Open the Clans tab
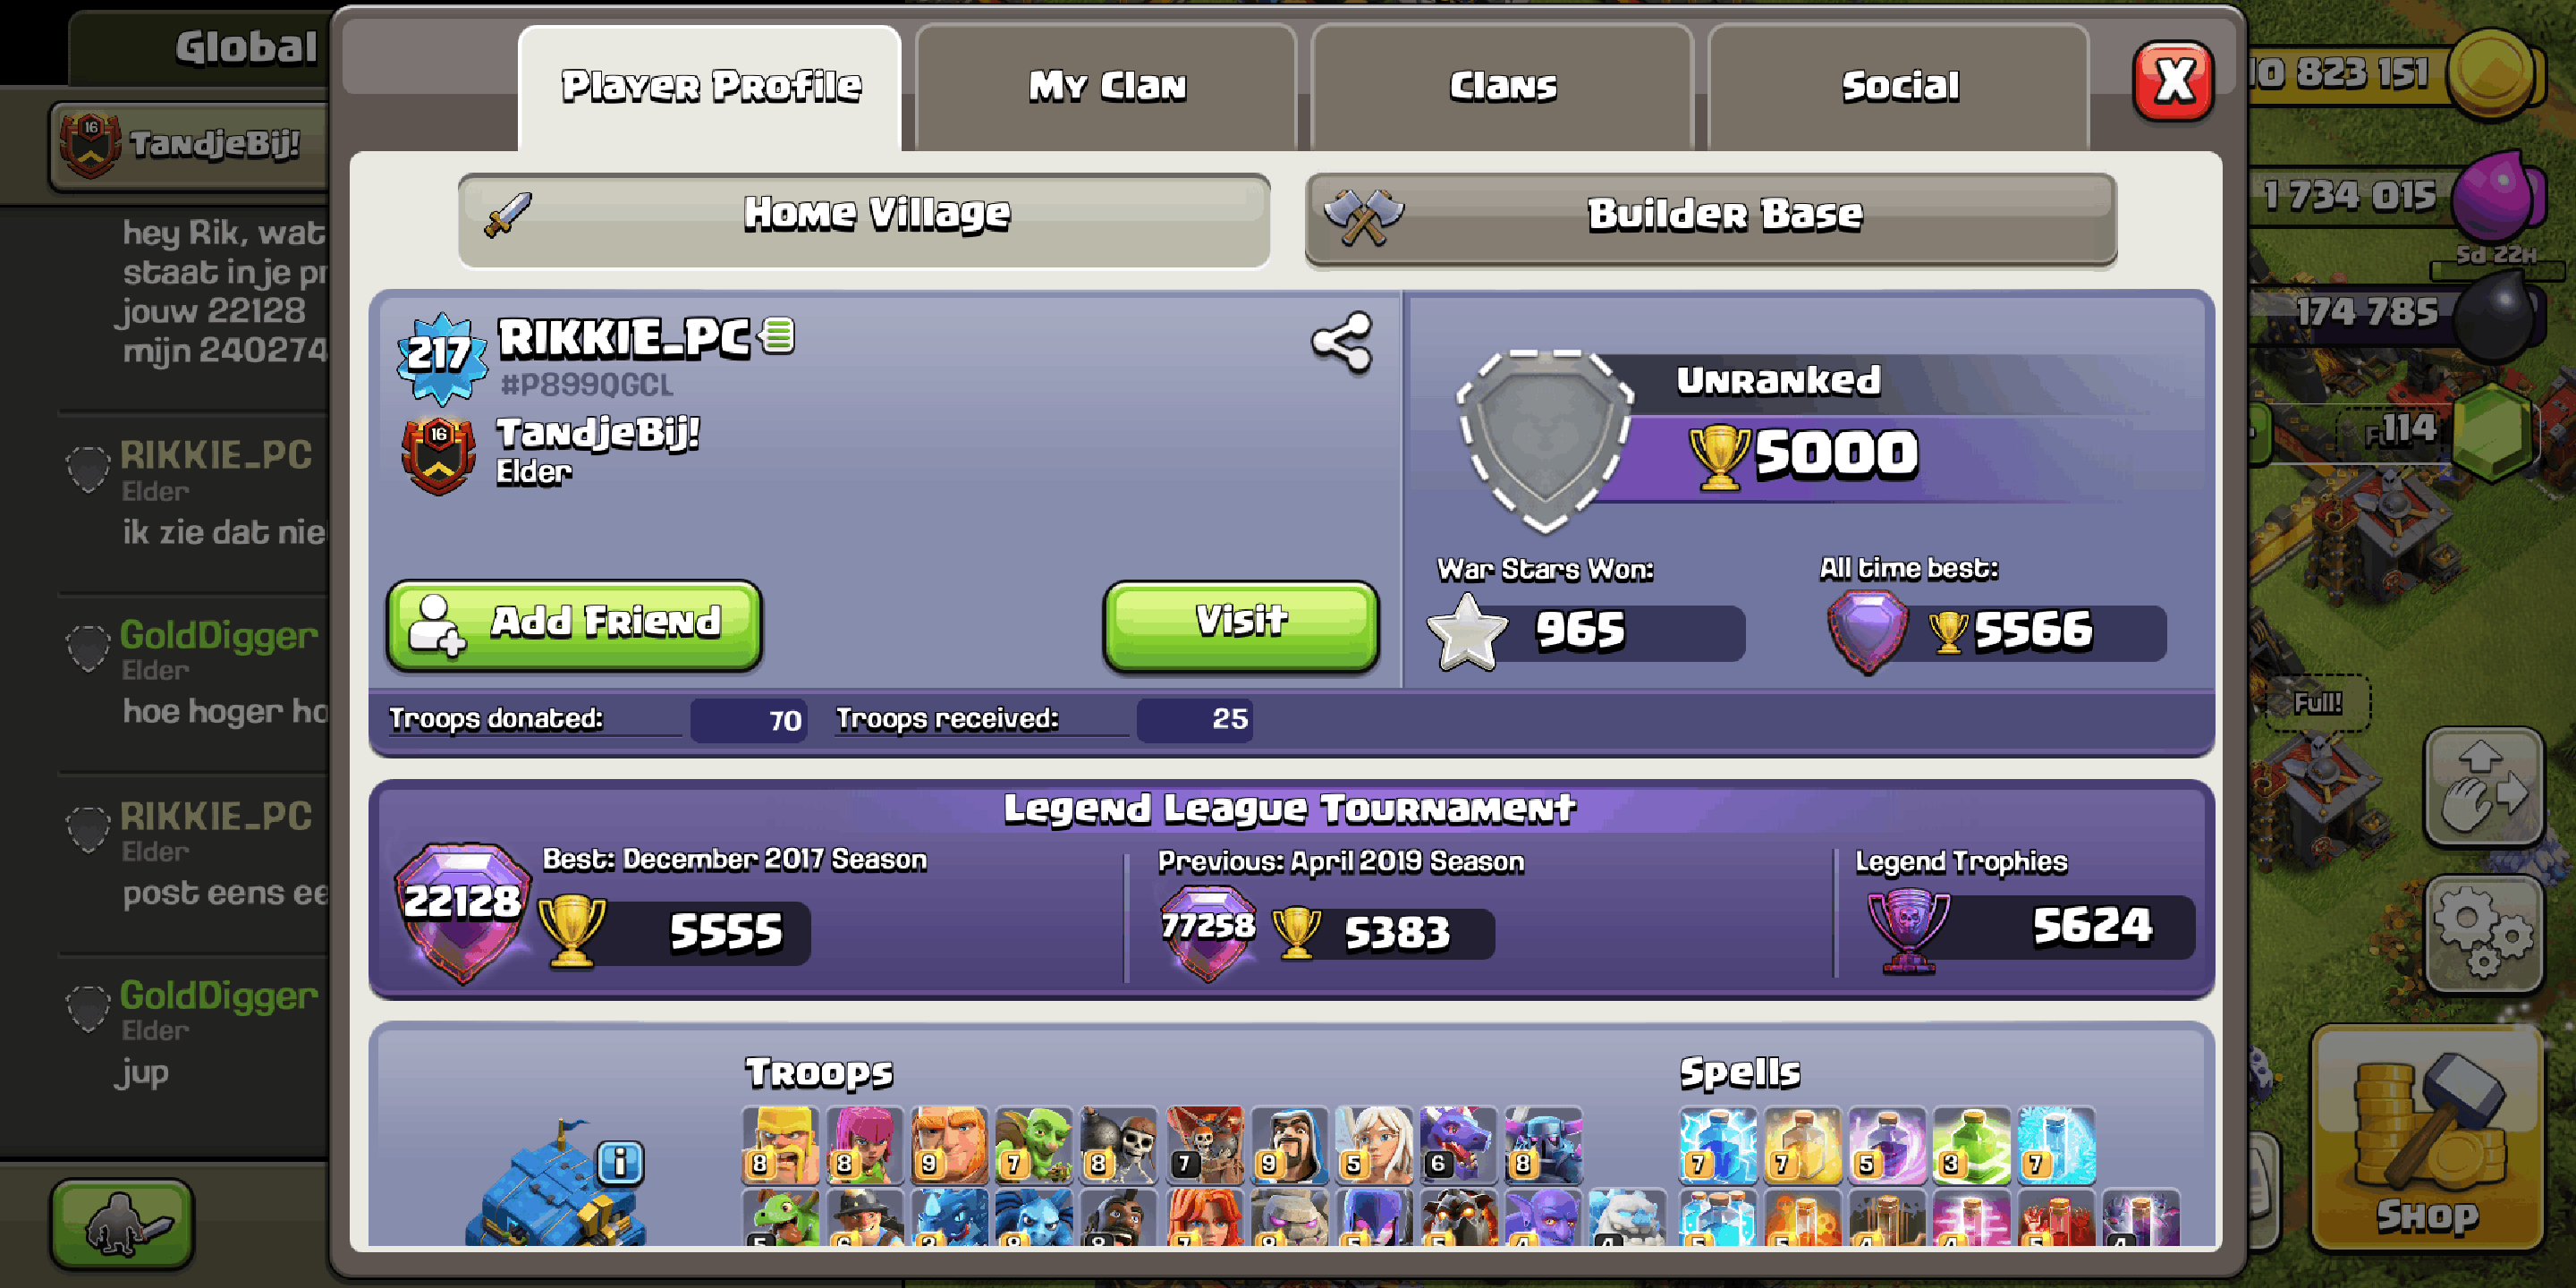The height and width of the screenshot is (1288, 2576). click(x=1502, y=88)
